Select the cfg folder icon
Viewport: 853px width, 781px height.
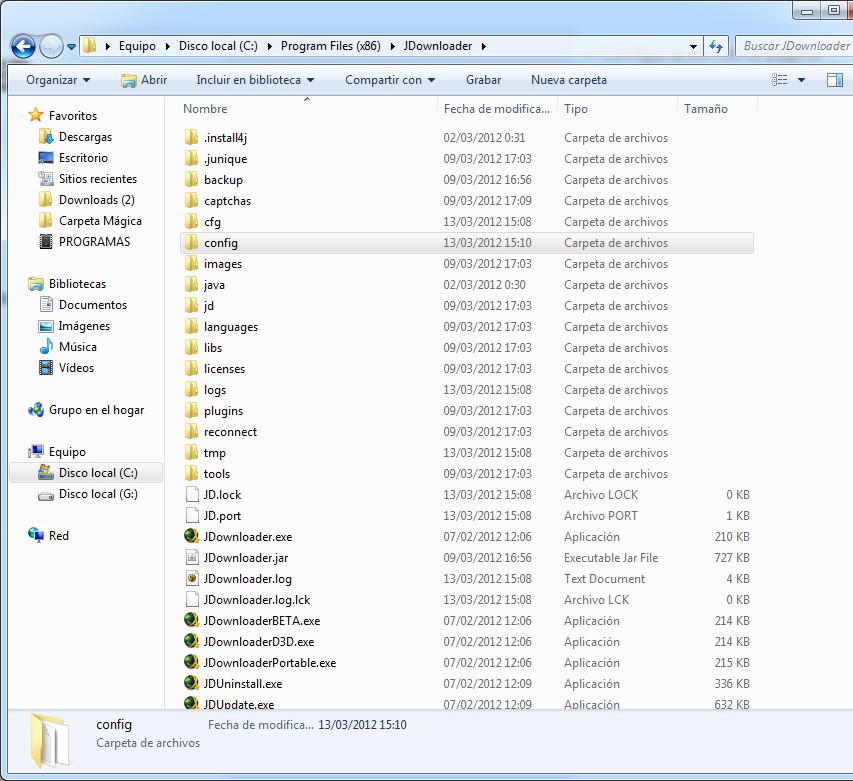(191, 221)
